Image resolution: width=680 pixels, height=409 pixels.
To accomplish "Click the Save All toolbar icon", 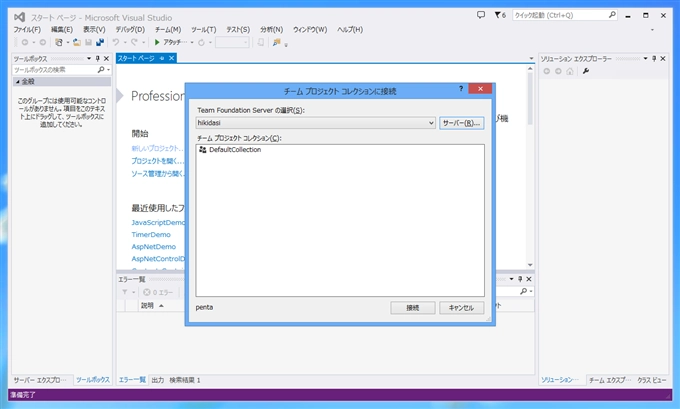I will pyautogui.click(x=100, y=43).
